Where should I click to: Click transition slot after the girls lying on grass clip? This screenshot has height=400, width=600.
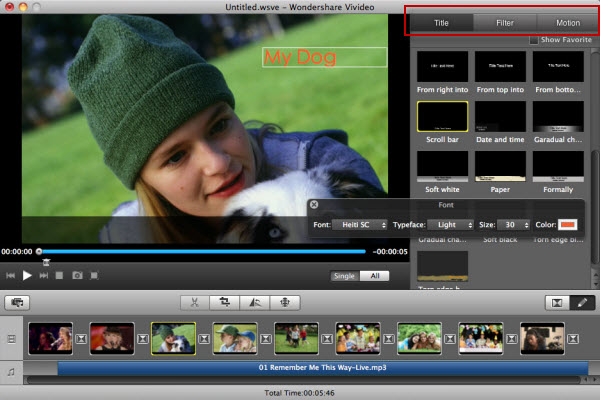click(x=450, y=339)
